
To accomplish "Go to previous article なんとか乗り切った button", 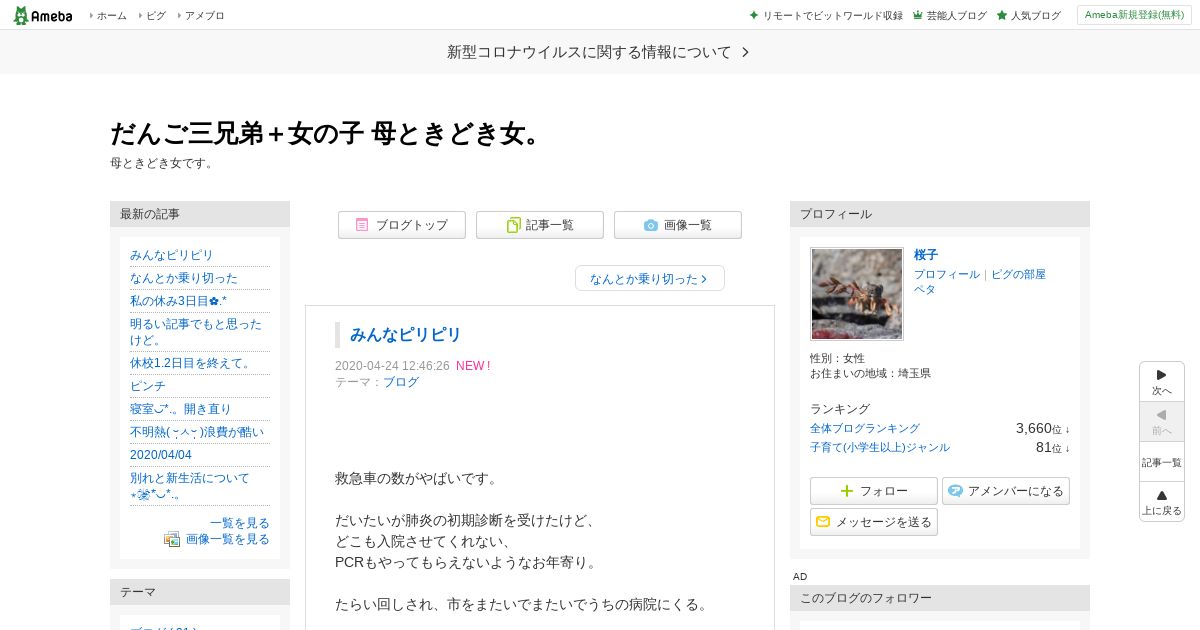I will tap(650, 278).
